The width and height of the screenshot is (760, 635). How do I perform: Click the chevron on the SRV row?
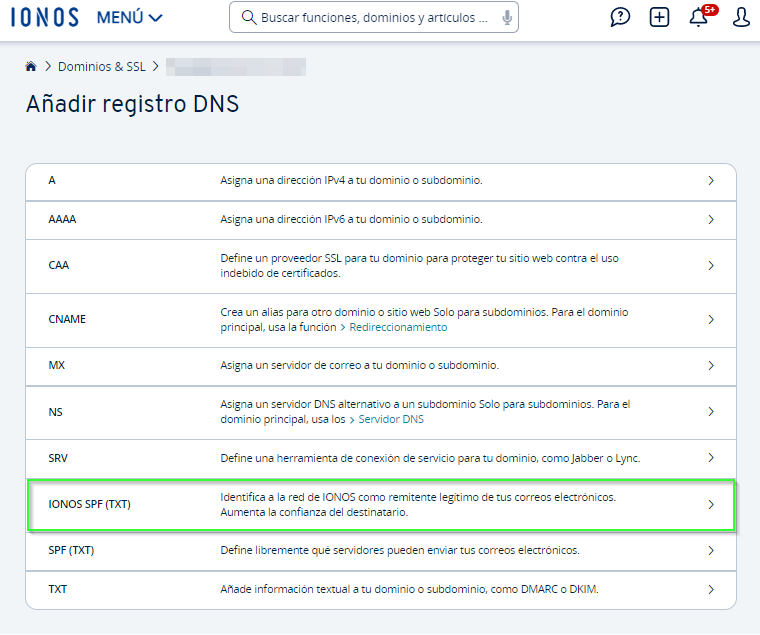coord(711,458)
